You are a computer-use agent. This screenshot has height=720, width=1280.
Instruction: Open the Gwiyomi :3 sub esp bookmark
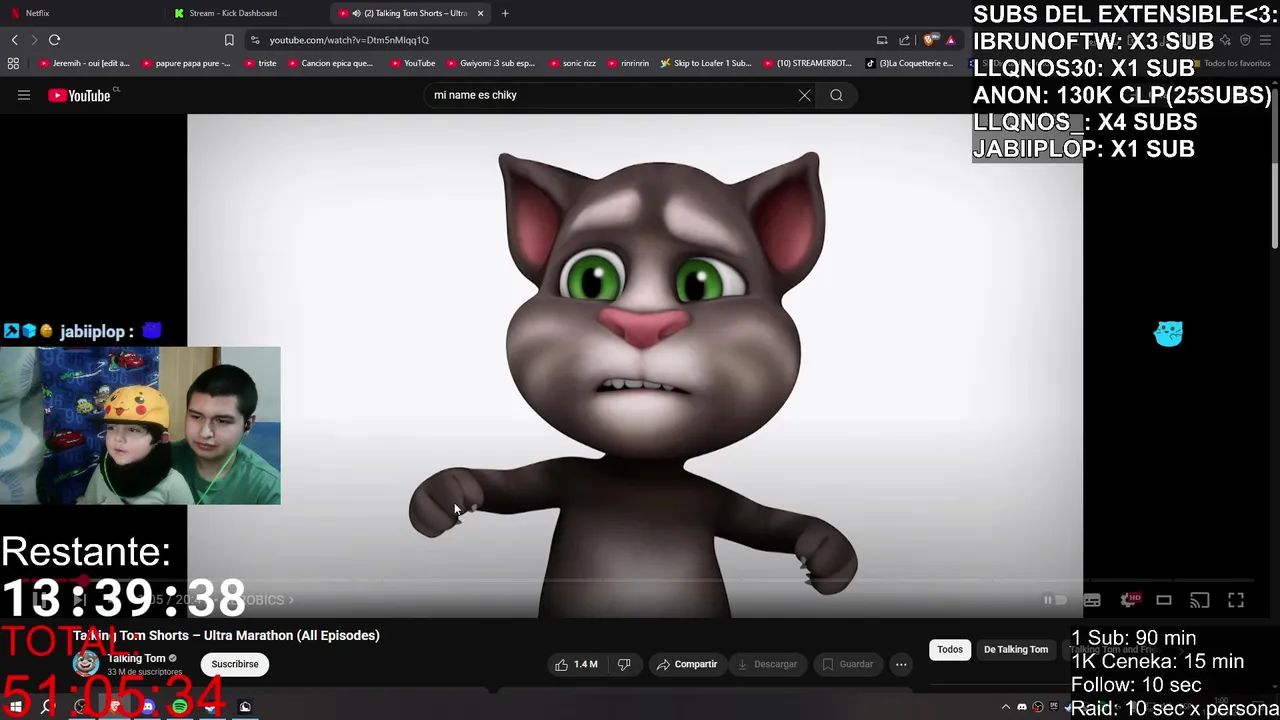point(490,63)
